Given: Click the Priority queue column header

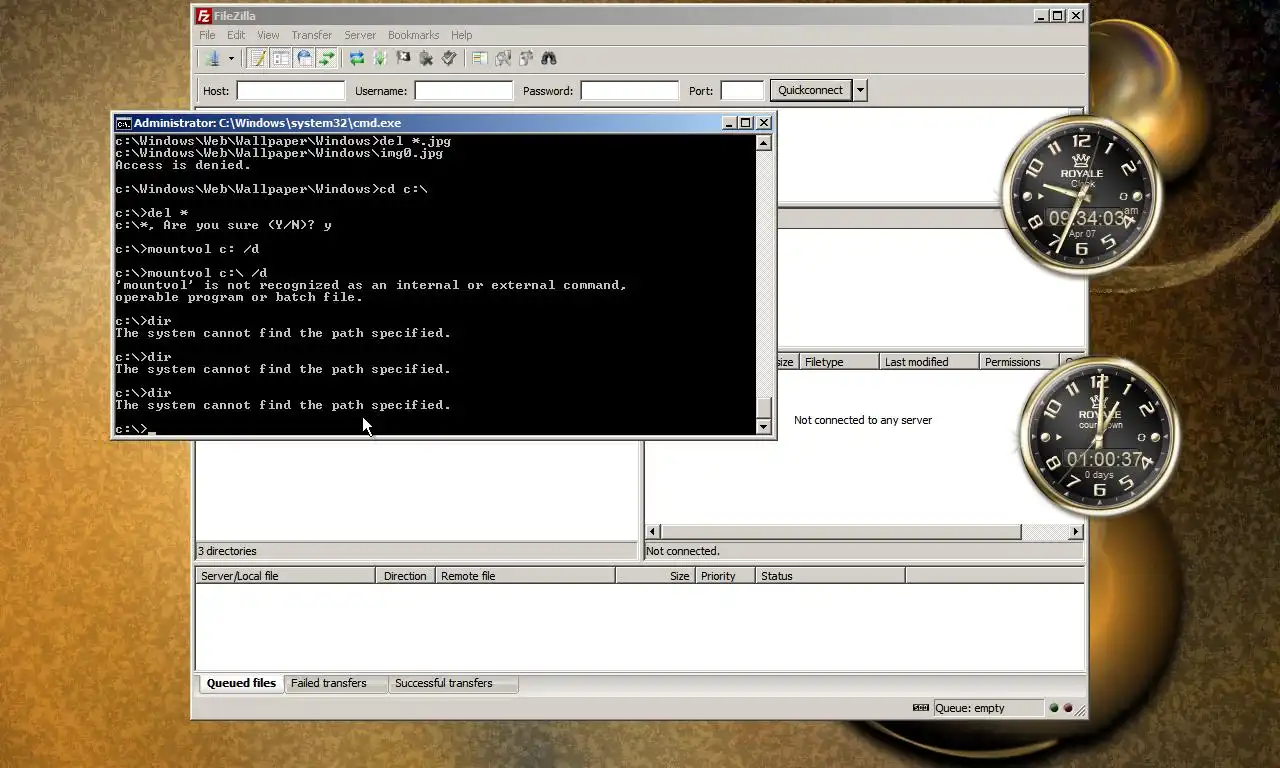Looking at the screenshot, I should coord(725,576).
